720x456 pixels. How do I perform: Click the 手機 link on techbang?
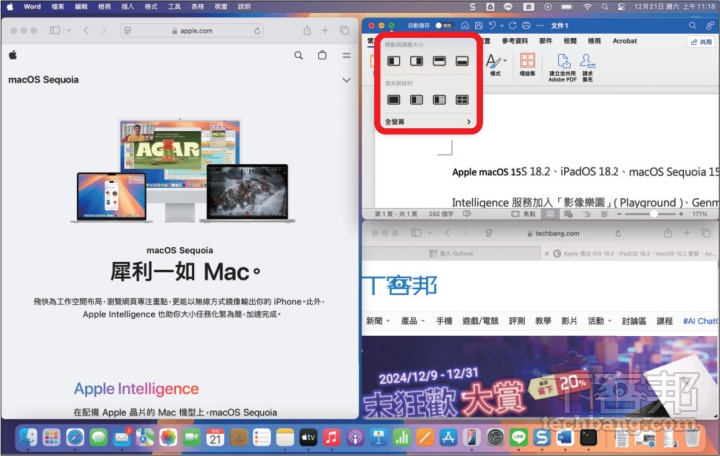[444, 321]
